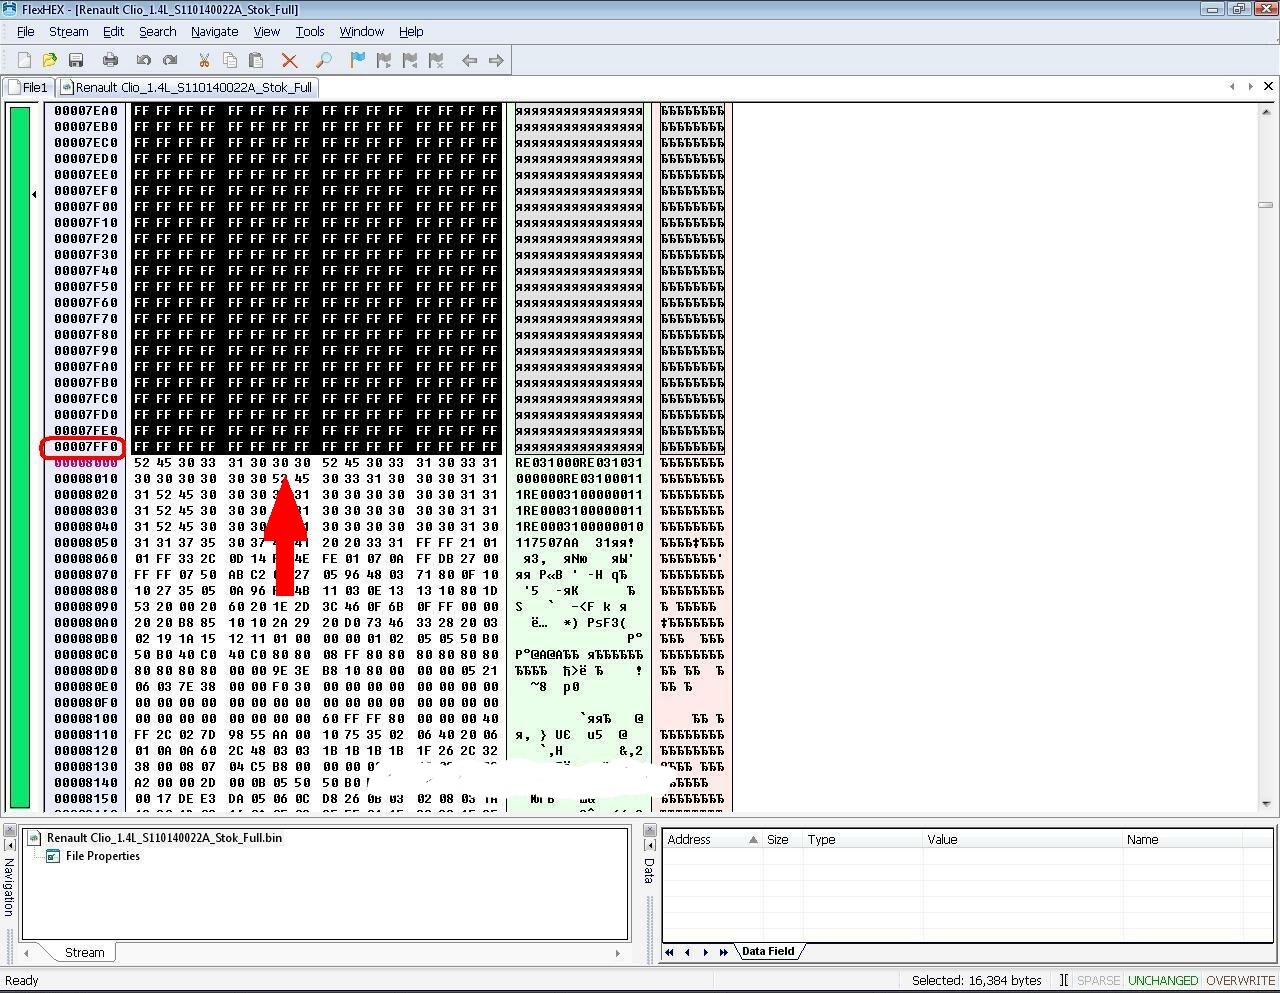
Task: Click next Data panel tab arrow
Action: coord(705,952)
